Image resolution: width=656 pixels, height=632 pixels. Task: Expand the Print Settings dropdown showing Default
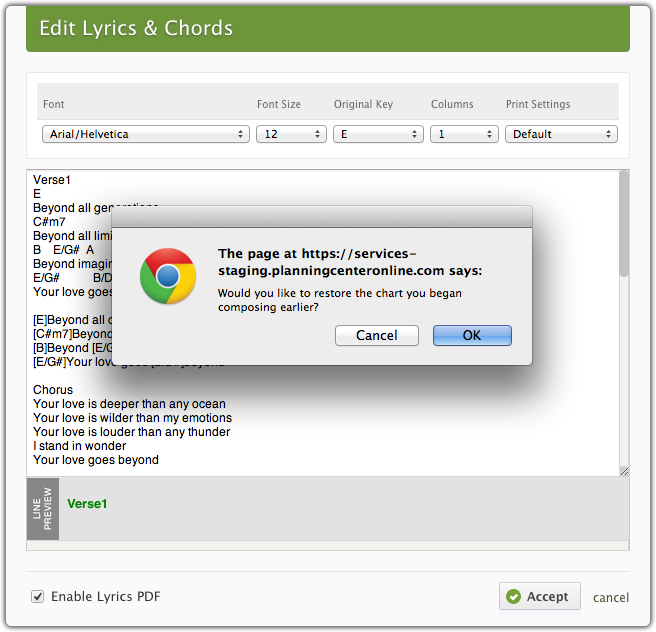pos(561,134)
